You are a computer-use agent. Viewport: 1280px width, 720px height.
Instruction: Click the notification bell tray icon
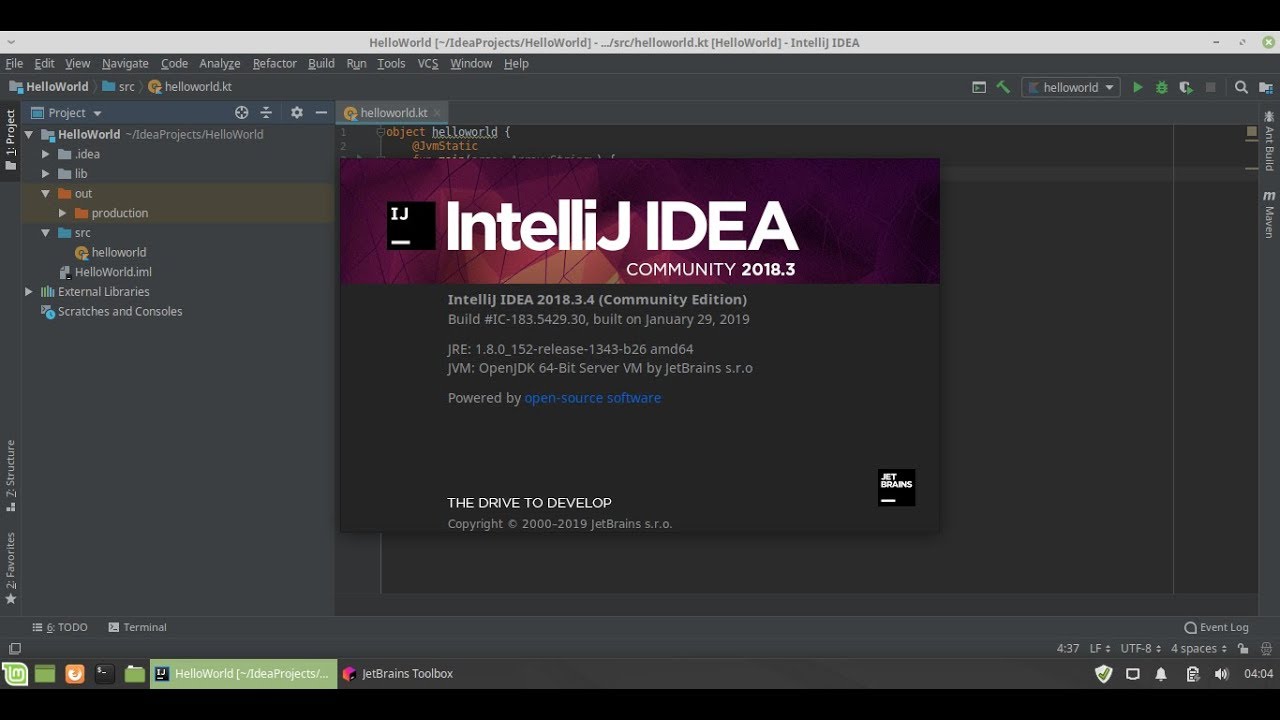(x=1161, y=674)
